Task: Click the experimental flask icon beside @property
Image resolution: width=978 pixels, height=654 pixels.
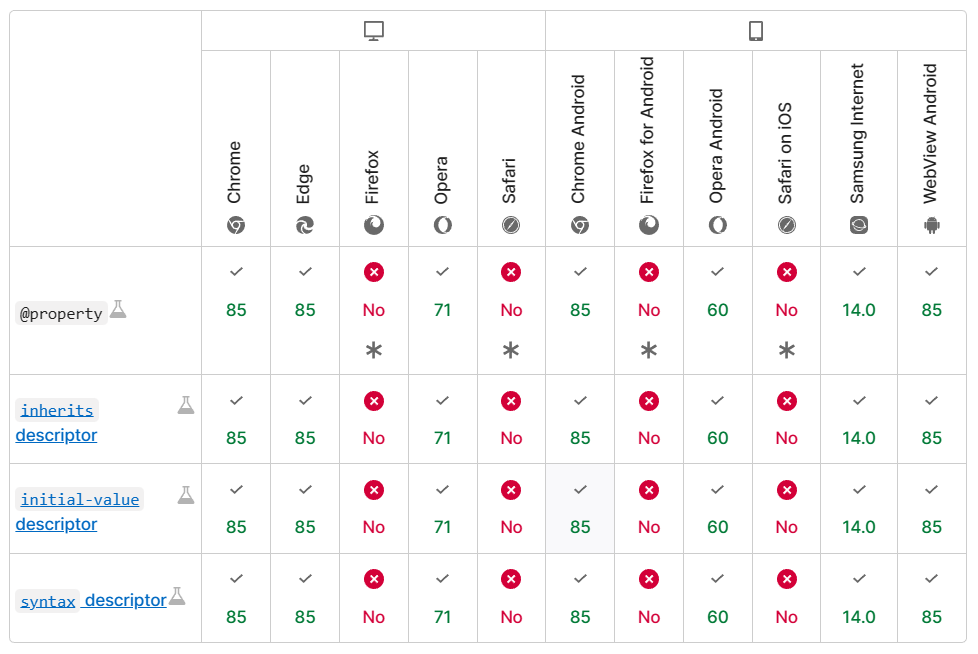Action: 118,309
